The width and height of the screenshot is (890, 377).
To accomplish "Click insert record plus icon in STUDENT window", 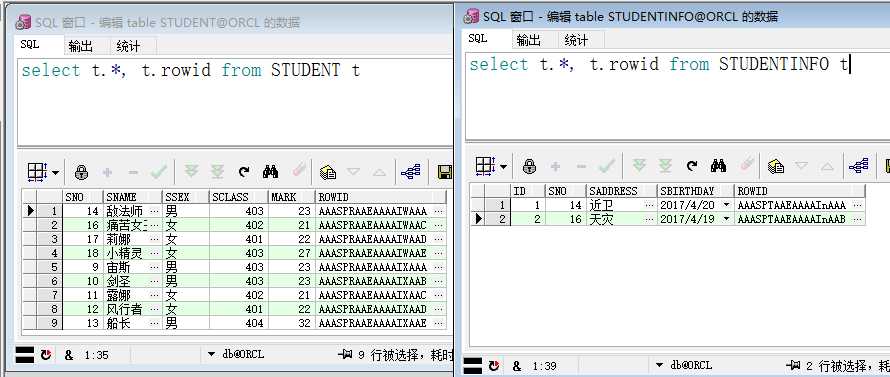I will pos(107,171).
